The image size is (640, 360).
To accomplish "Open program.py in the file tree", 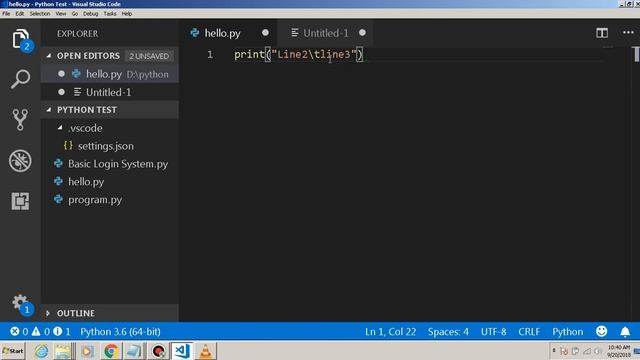I will 110,200.
